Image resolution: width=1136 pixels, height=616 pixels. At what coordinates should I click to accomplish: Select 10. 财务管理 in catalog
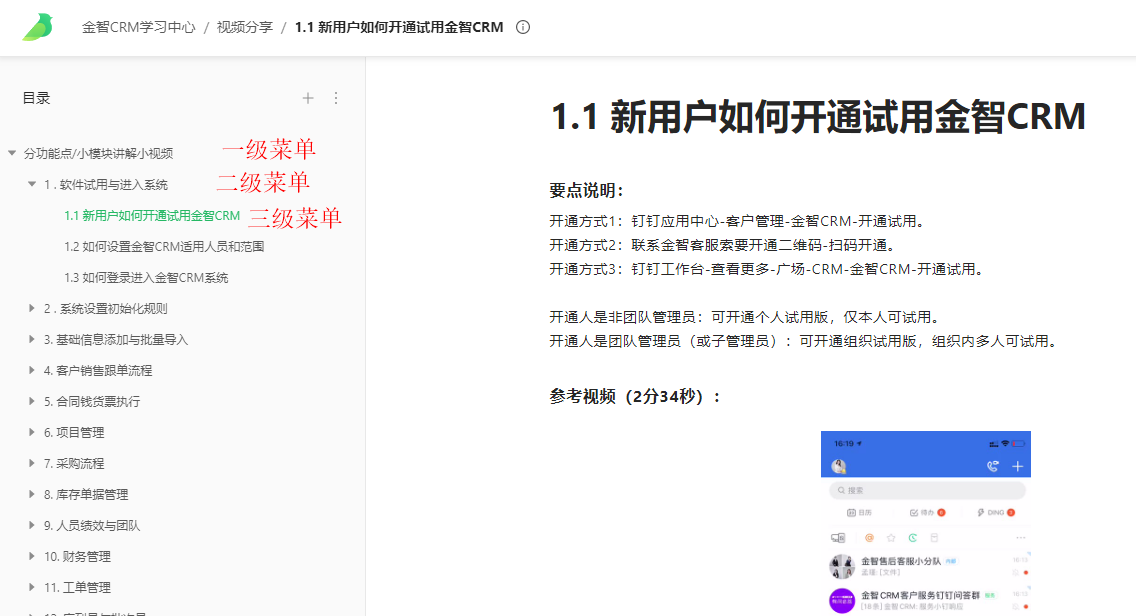point(78,557)
